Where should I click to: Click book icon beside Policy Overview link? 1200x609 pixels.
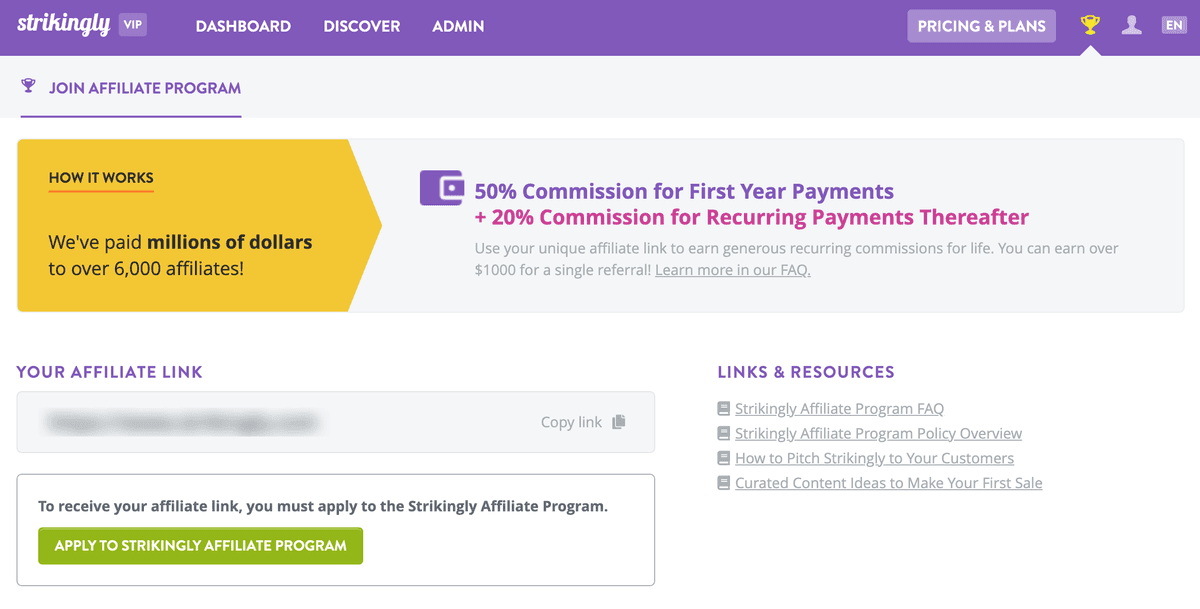(x=724, y=433)
